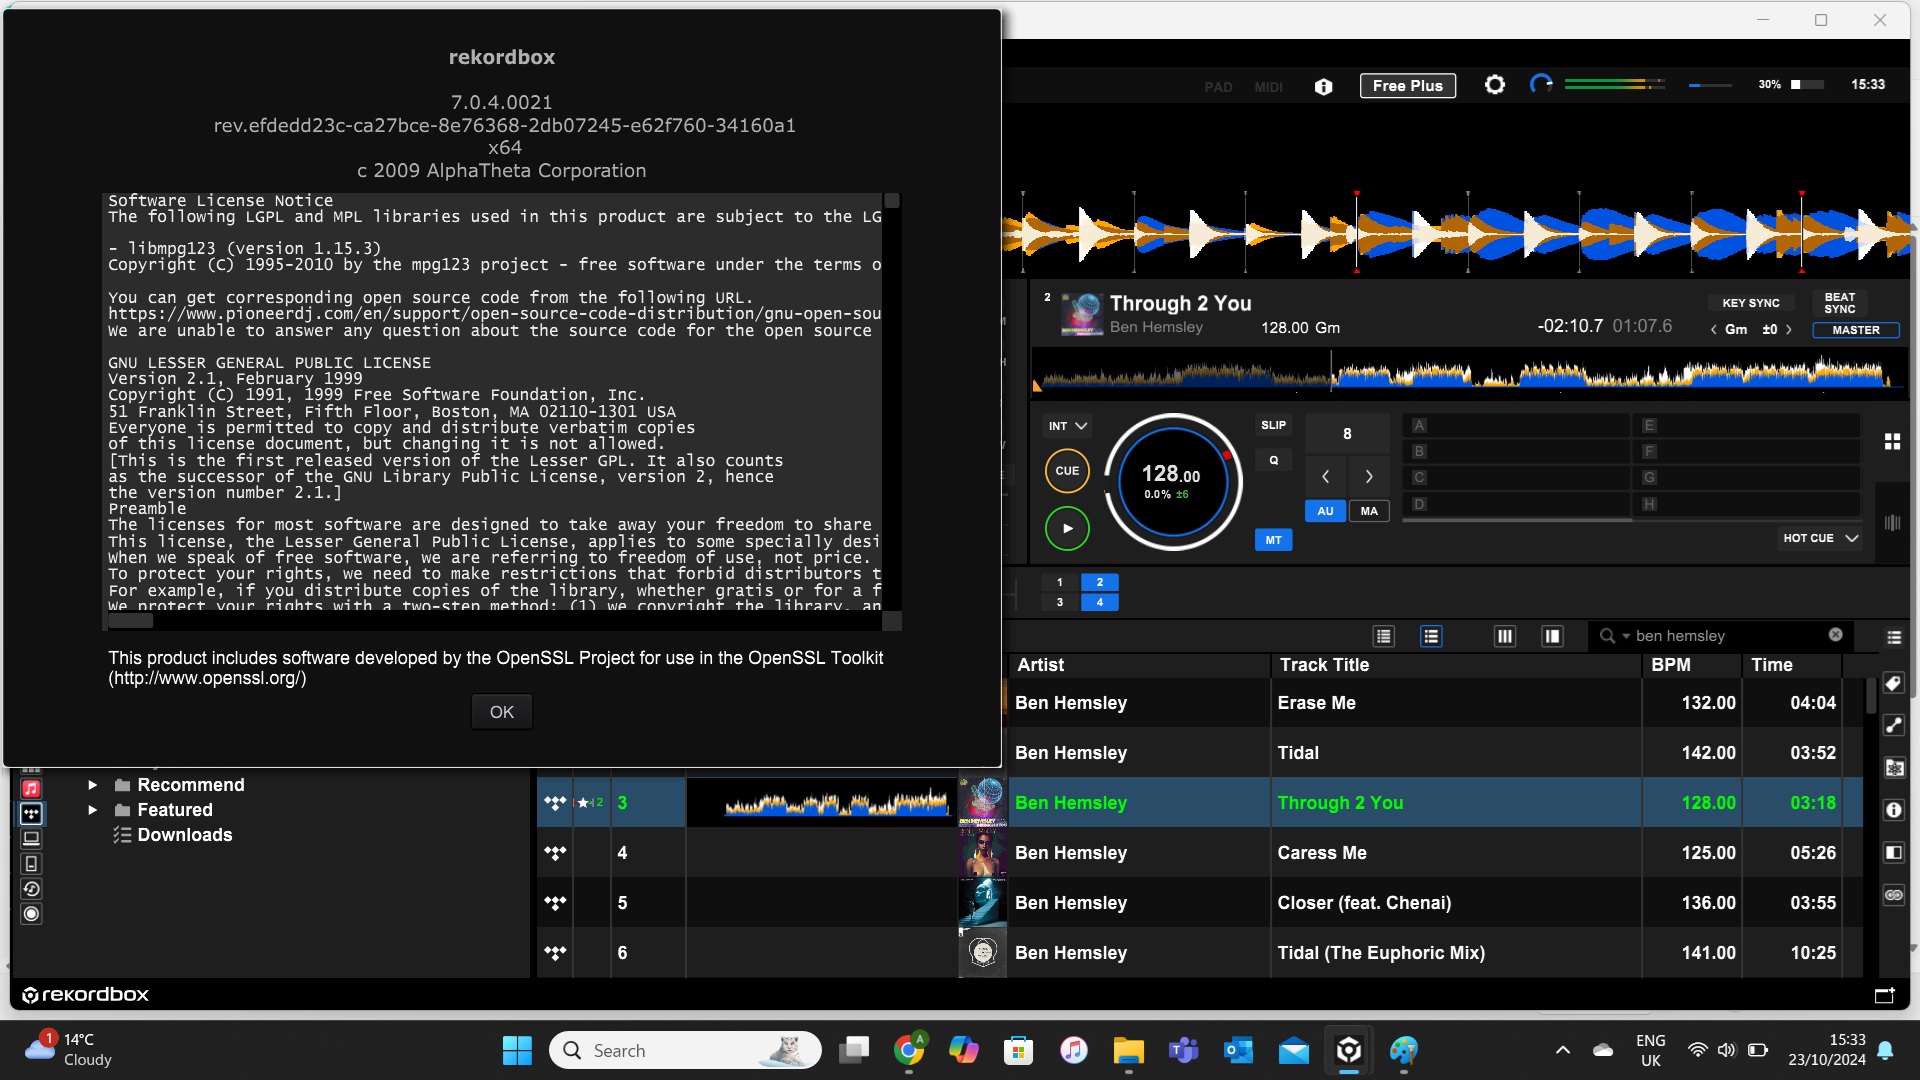The height and width of the screenshot is (1080, 1920).
Task: Shift key down with left Gm arrow
Action: [x=1713, y=330]
